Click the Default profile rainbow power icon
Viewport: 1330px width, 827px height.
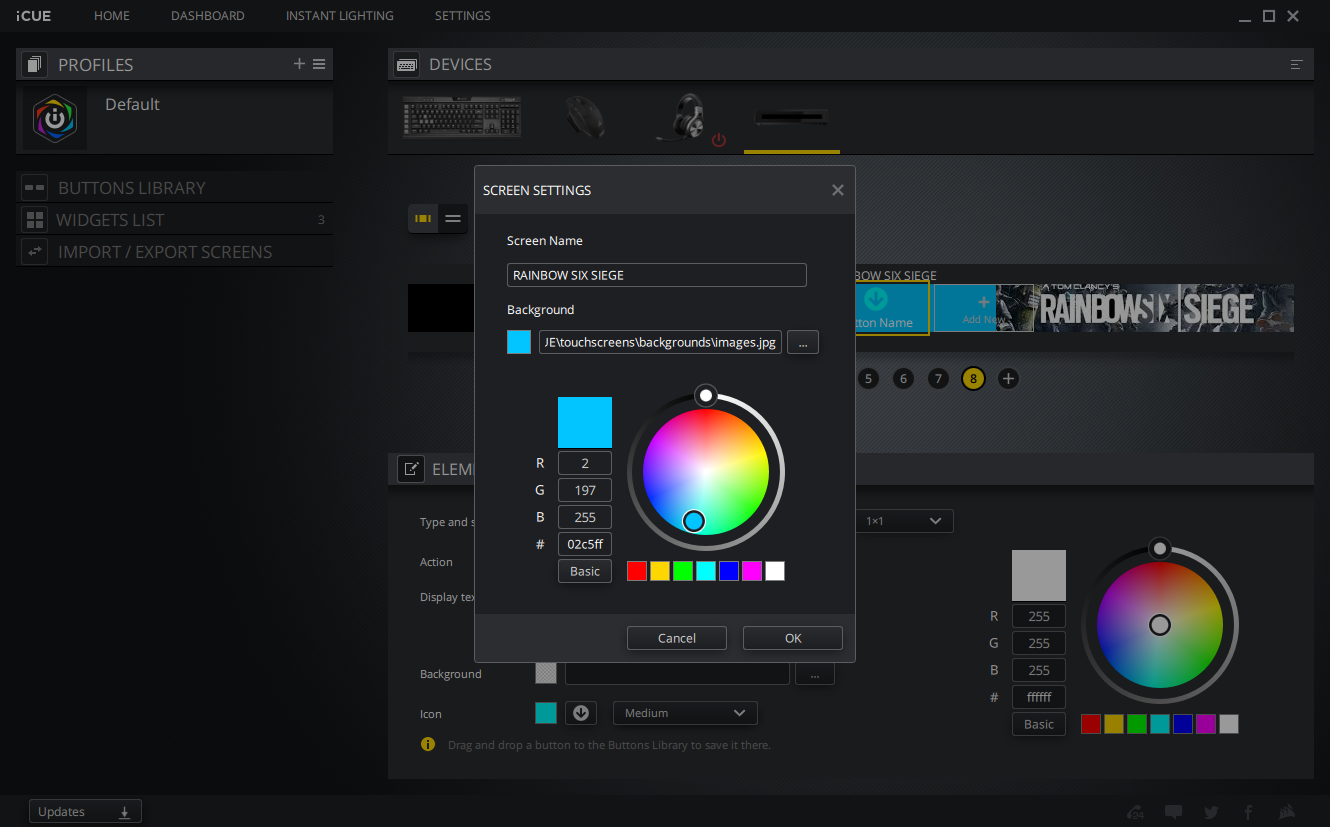(x=55, y=118)
